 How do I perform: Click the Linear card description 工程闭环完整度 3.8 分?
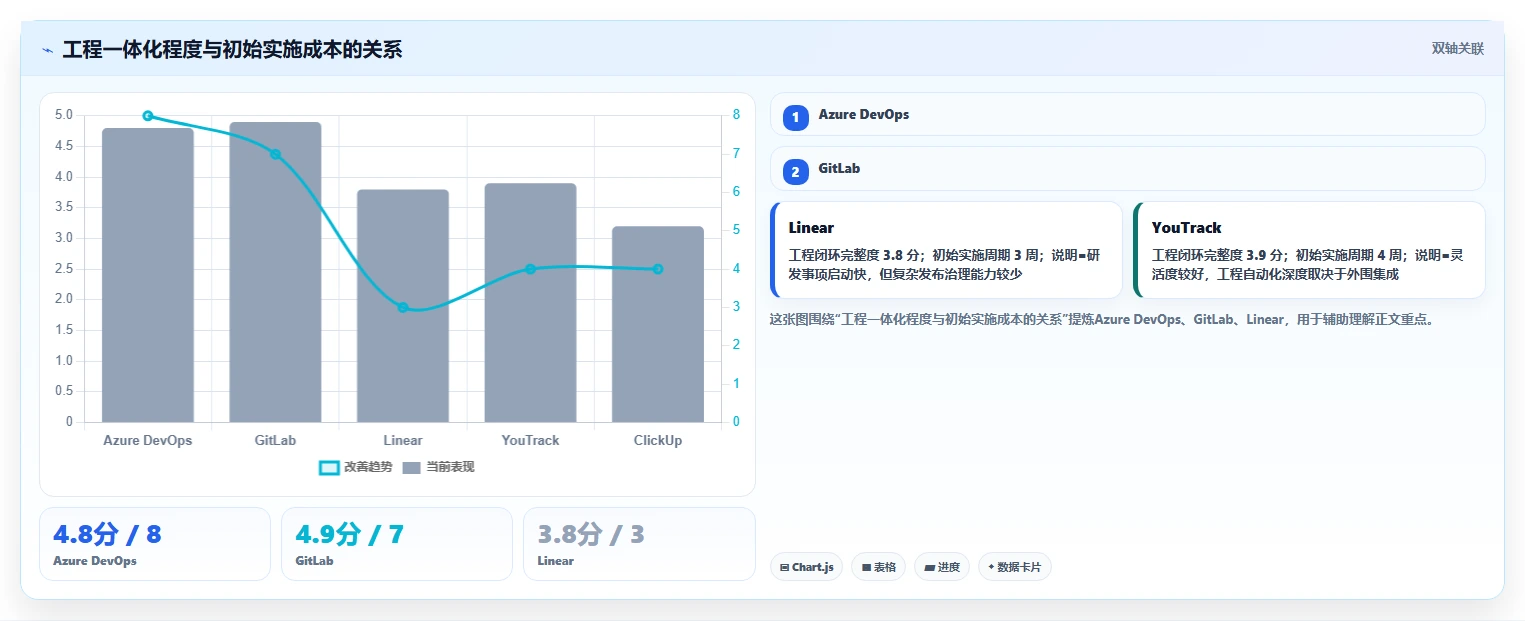pos(944,264)
